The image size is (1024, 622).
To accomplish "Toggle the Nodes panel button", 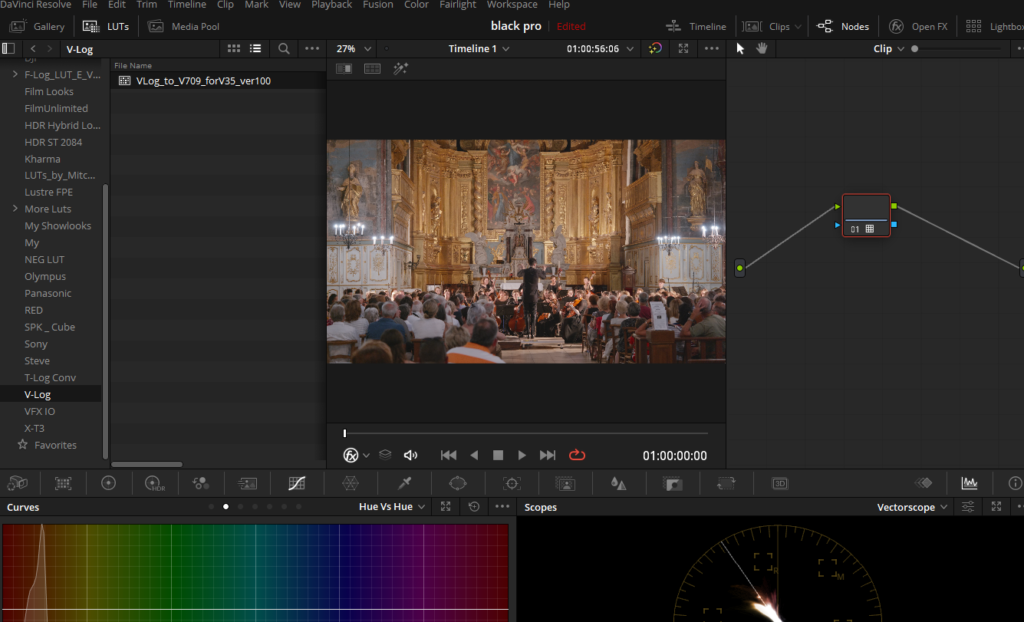I will 843,26.
